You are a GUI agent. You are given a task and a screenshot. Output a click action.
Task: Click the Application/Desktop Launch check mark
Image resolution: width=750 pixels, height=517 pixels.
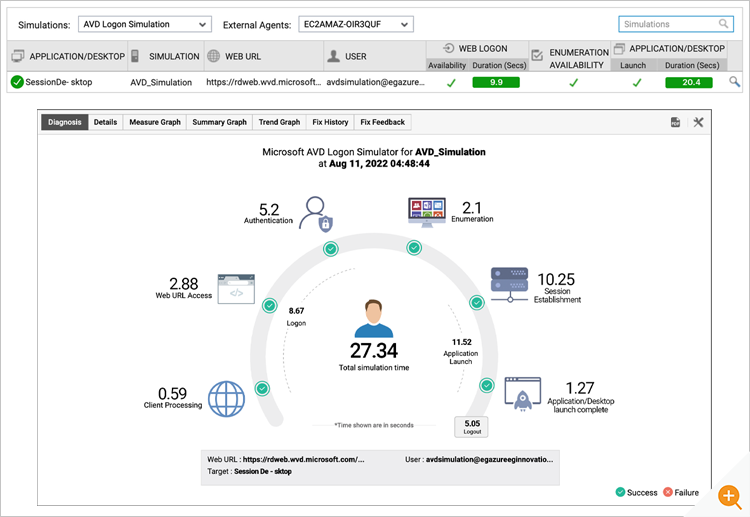coord(637,83)
